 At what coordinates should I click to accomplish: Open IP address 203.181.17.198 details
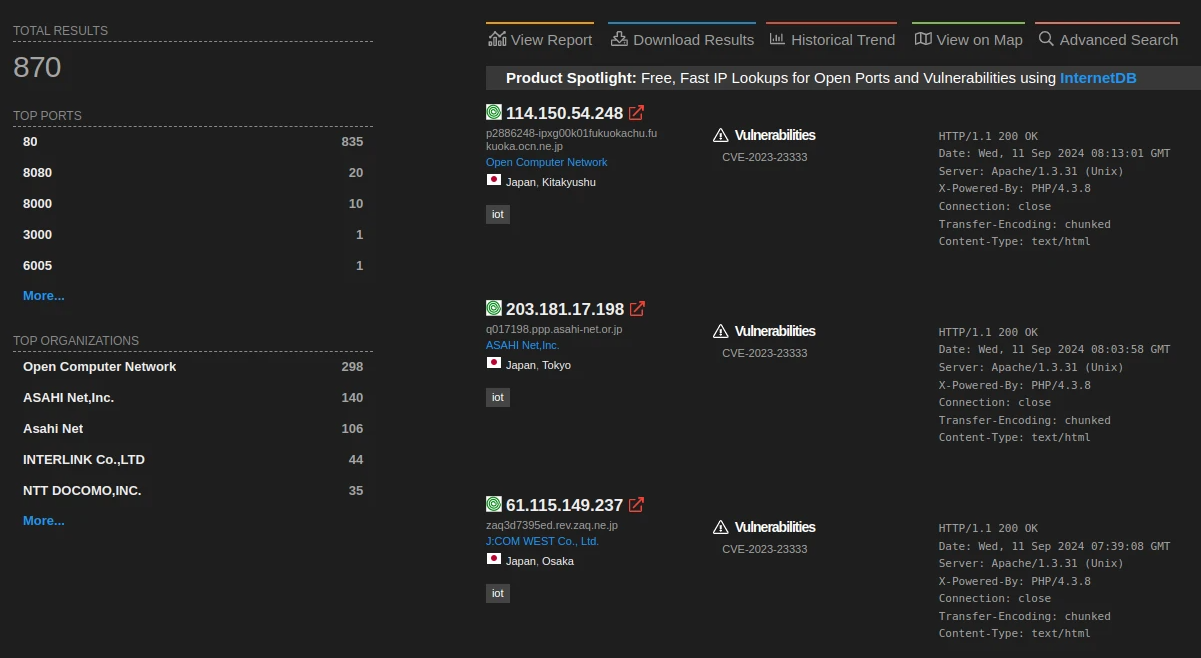[565, 309]
